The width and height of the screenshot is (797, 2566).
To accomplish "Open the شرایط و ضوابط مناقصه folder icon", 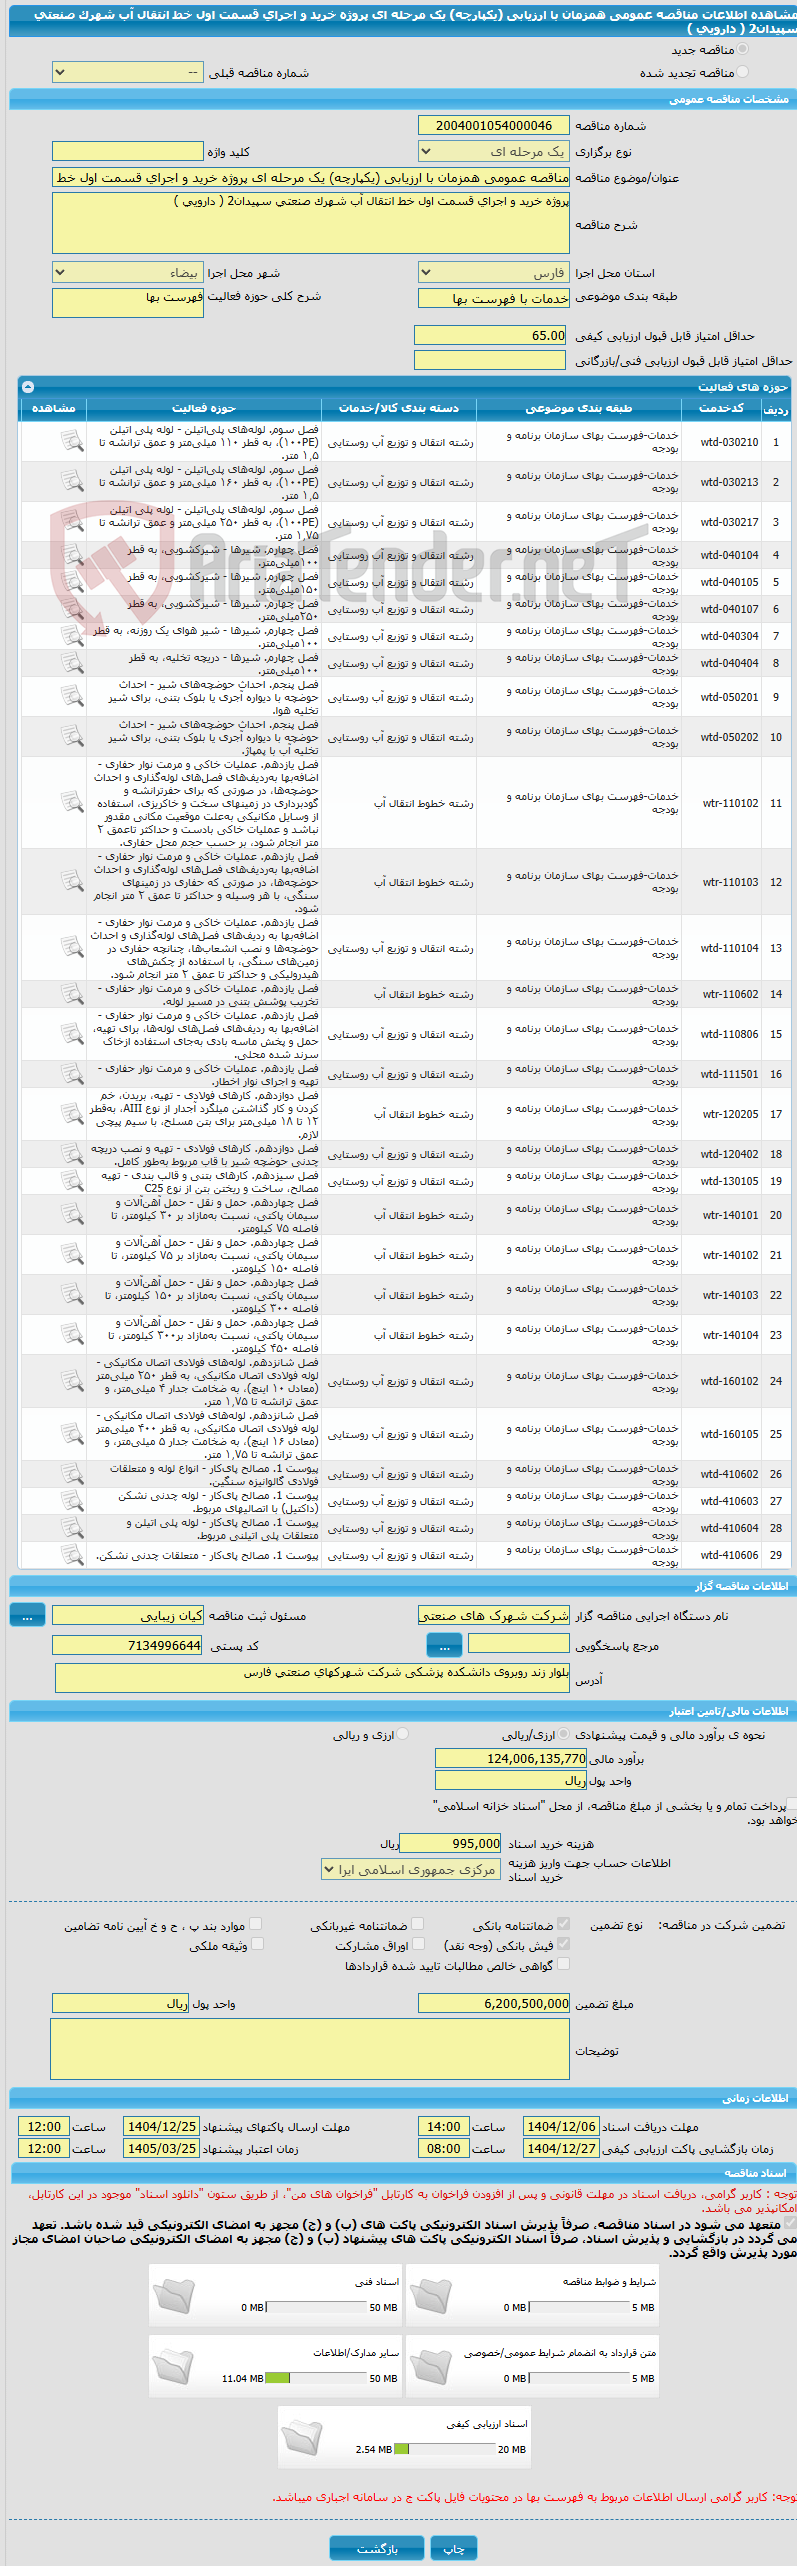I will tap(431, 2296).
